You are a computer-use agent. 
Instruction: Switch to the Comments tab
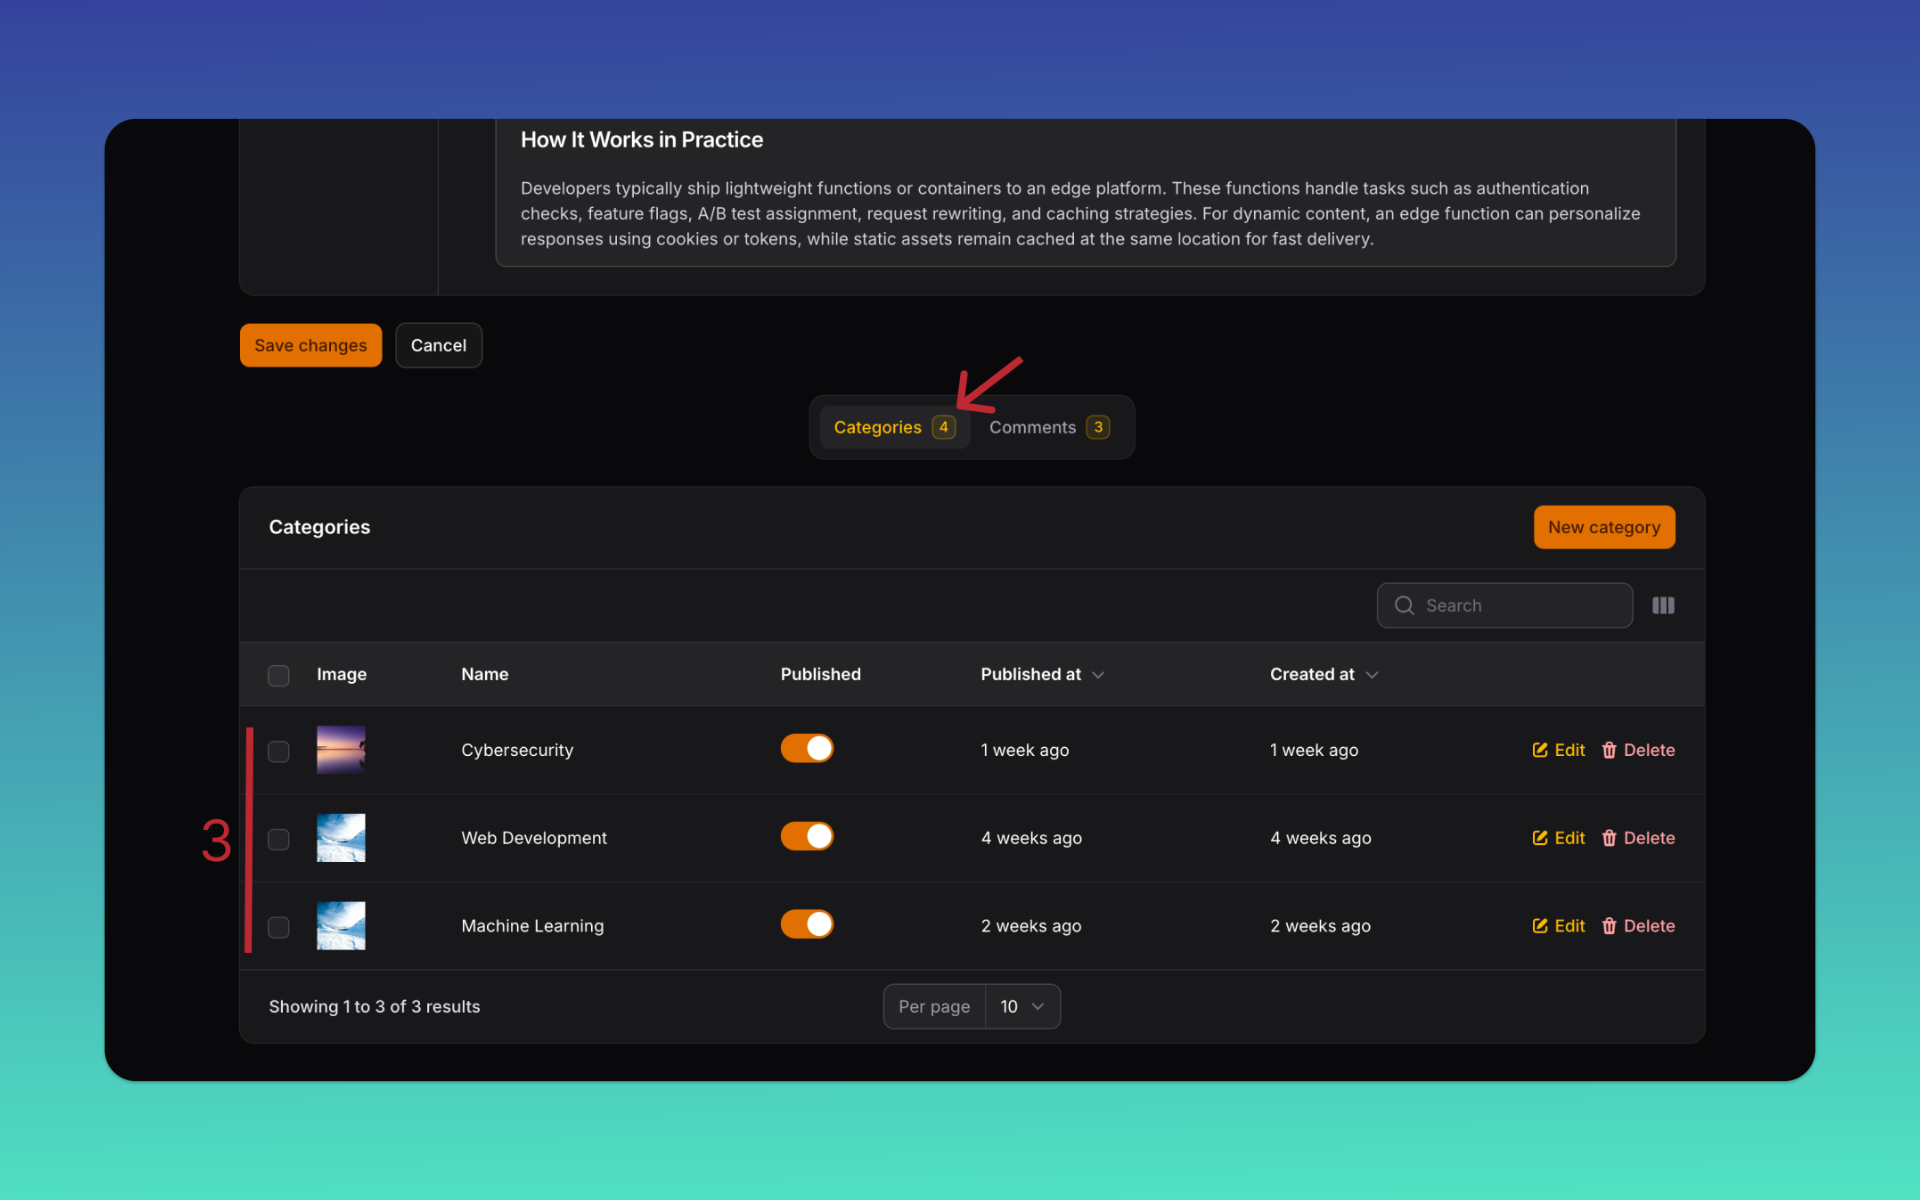(1048, 427)
